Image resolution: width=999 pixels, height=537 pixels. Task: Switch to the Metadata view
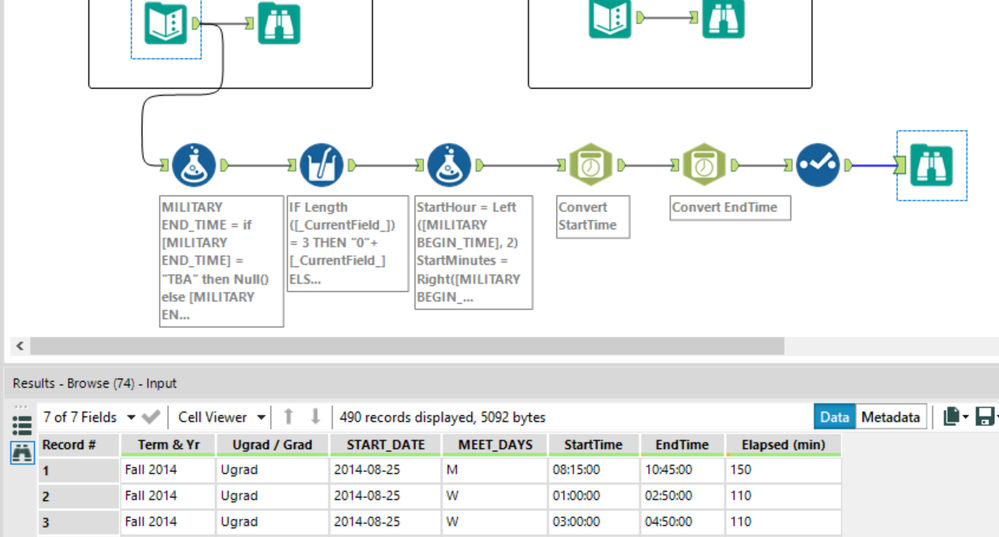coord(891,417)
